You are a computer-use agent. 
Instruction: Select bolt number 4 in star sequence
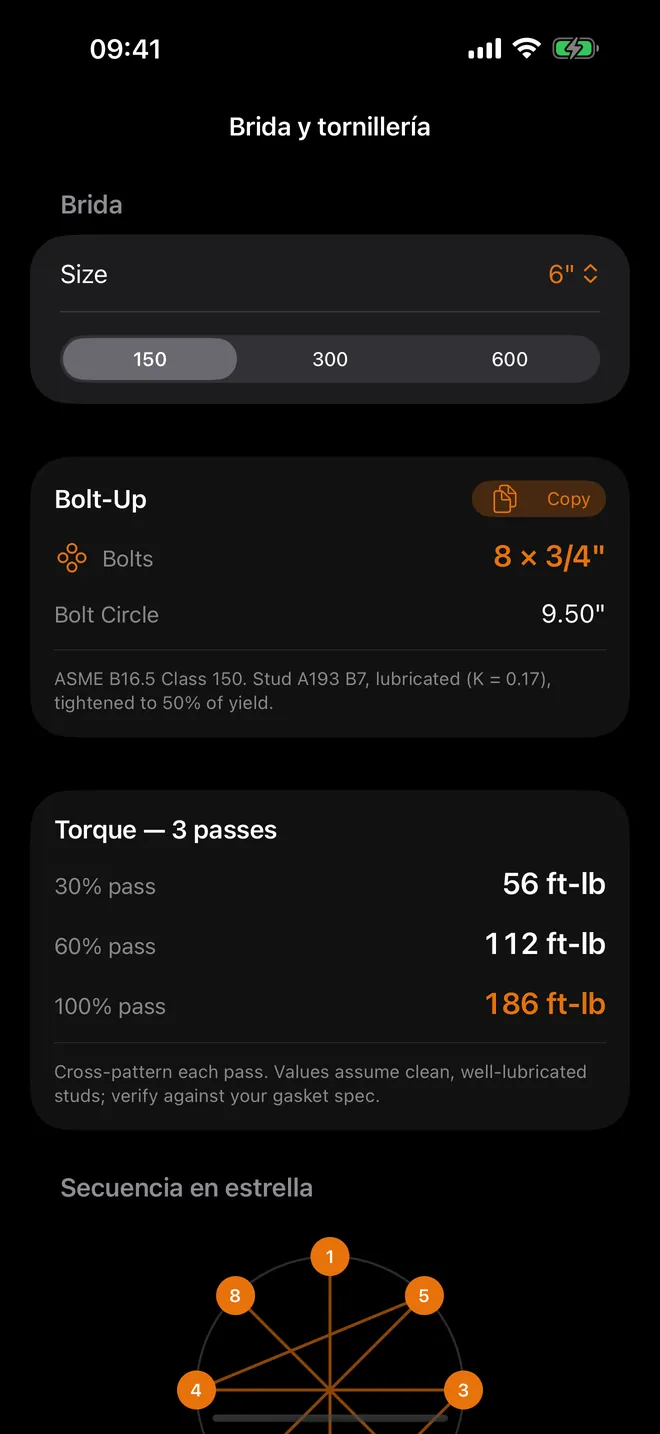[196, 1390]
